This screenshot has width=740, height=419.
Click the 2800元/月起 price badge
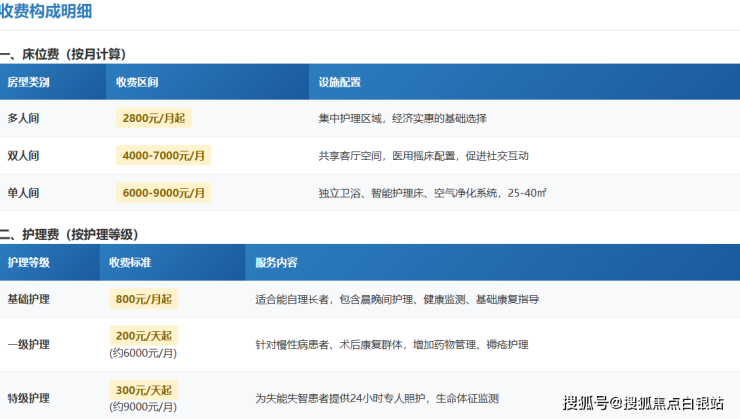(154, 118)
